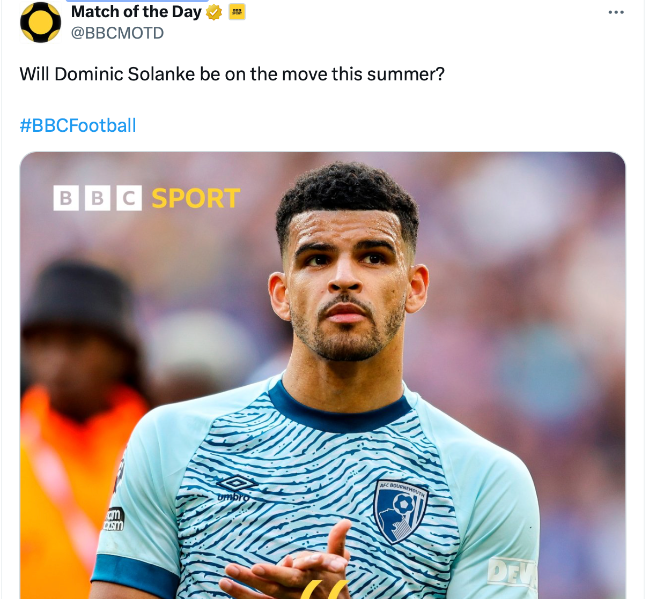Click the player's dark curly hair
The image size is (649, 599).
coord(345,195)
